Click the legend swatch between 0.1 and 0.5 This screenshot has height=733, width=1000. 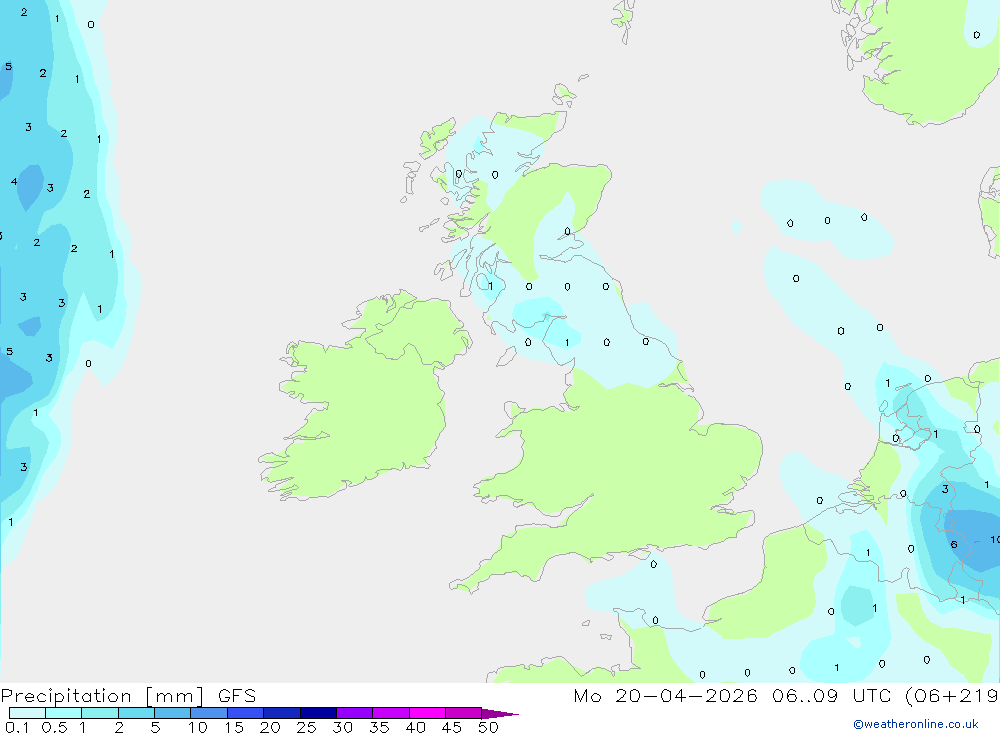tap(27, 713)
